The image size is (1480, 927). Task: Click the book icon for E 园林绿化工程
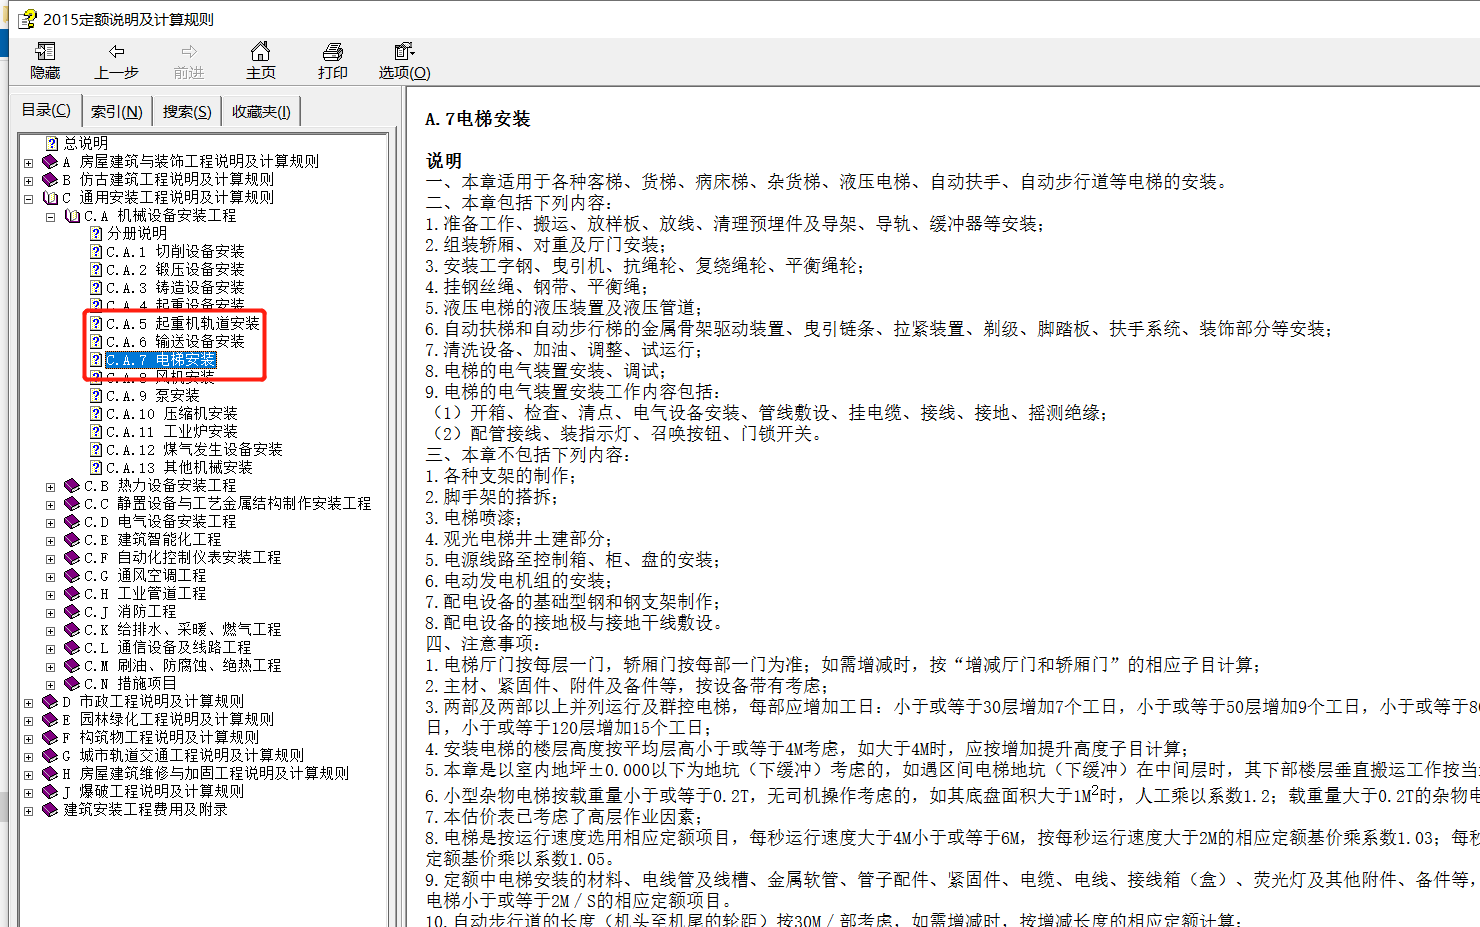[50, 719]
